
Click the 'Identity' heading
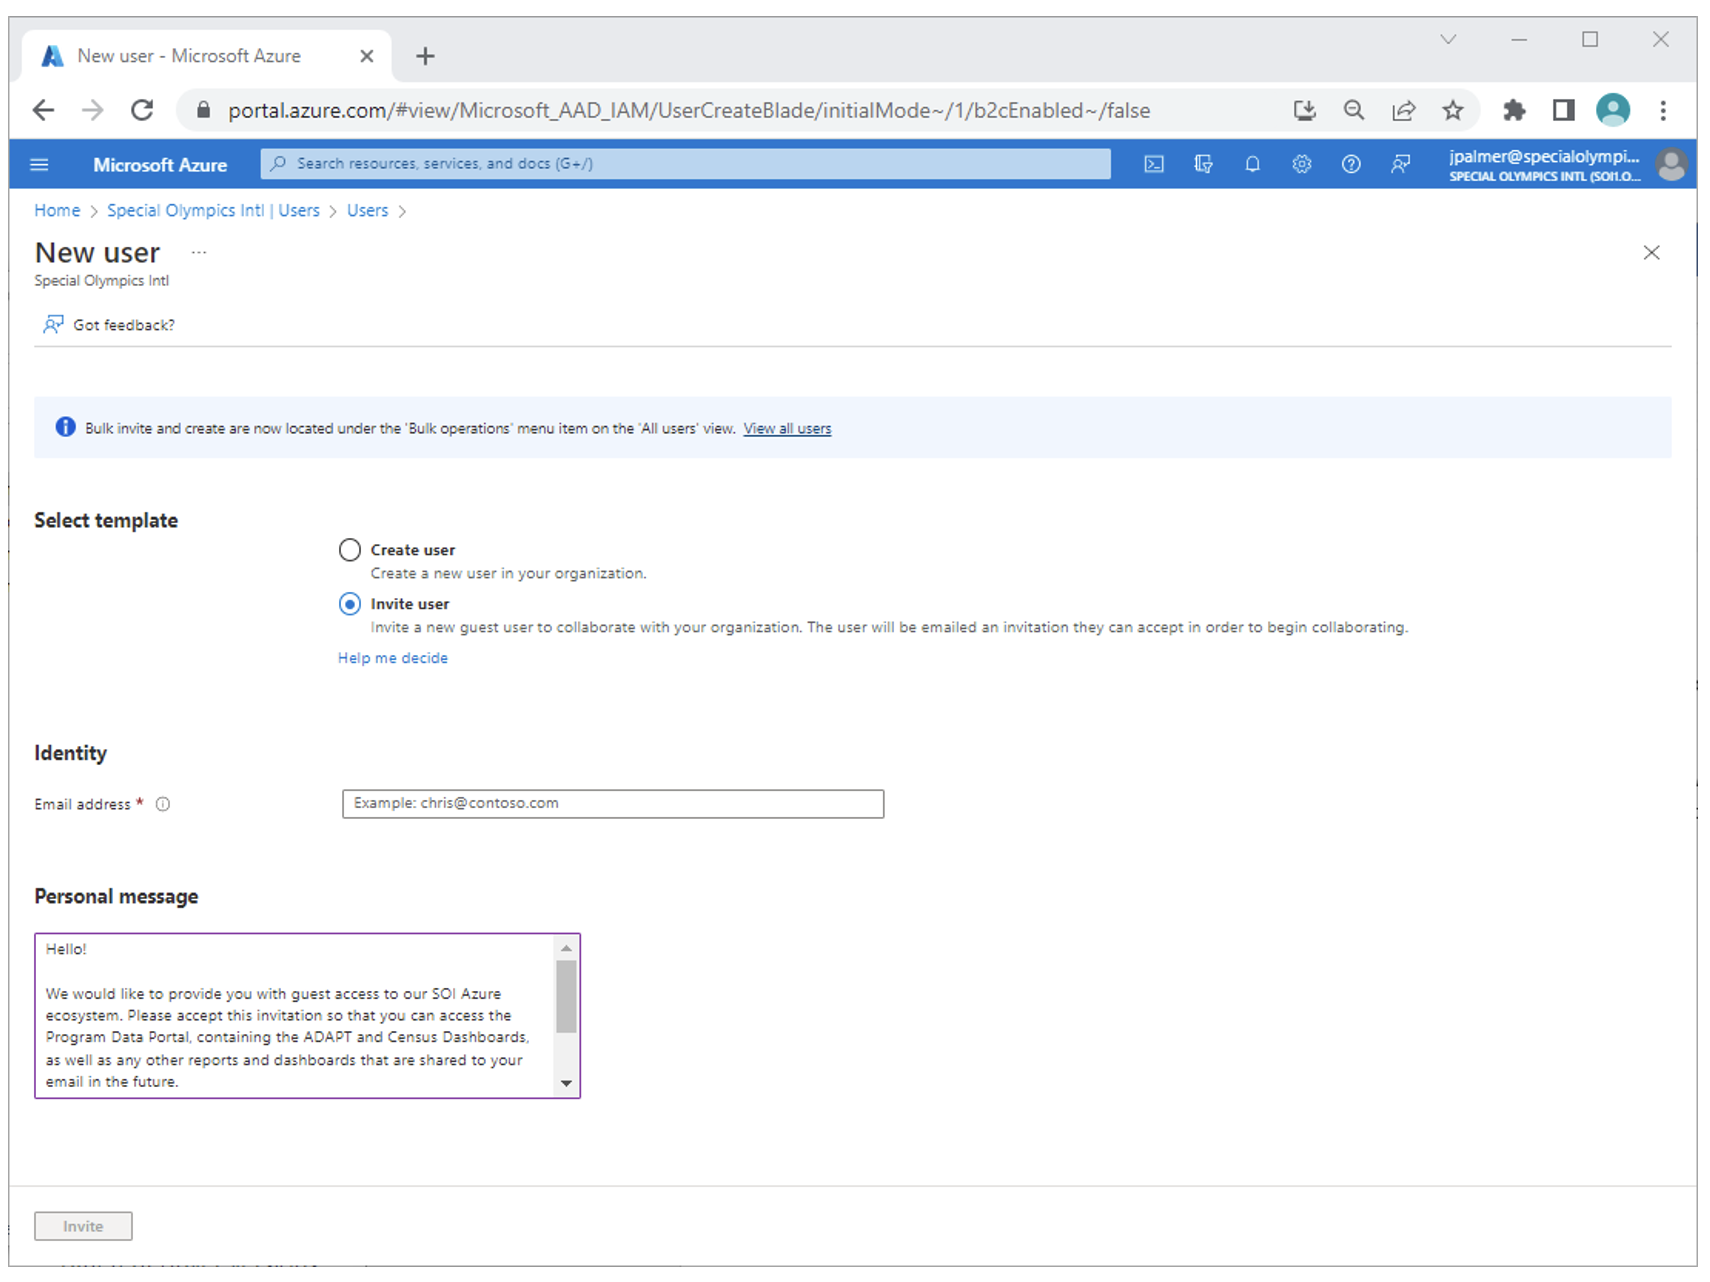[70, 753]
